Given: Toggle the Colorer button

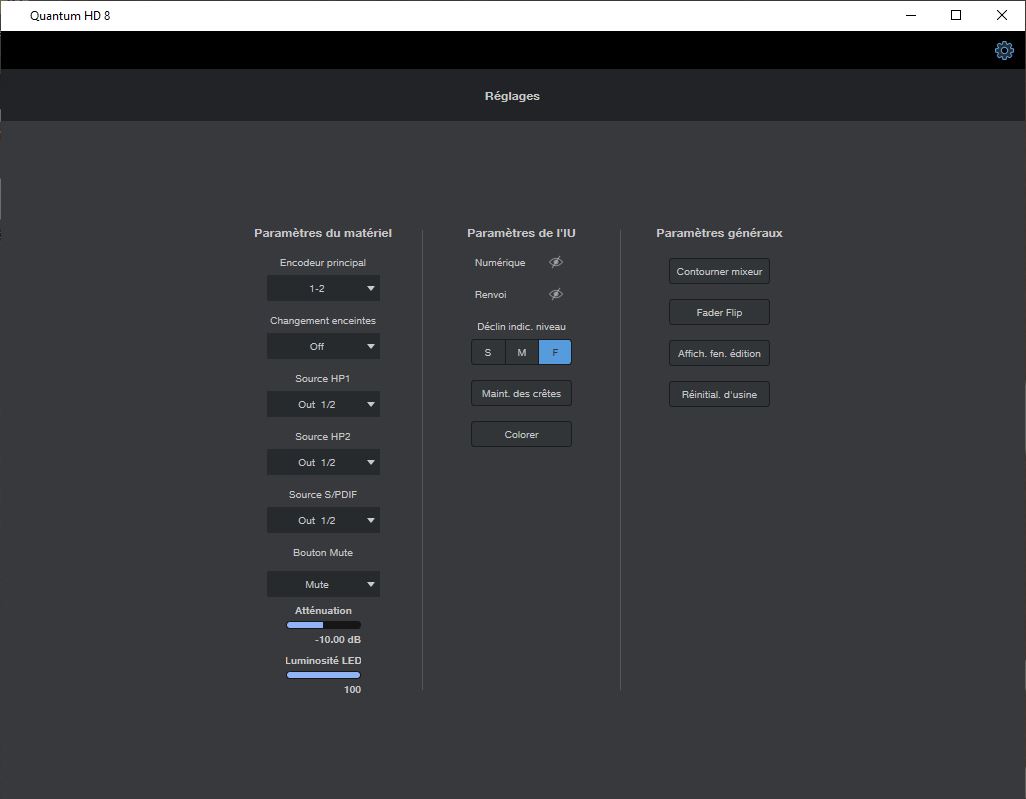Looking at the screenshot, I should (x=522, y=435).
